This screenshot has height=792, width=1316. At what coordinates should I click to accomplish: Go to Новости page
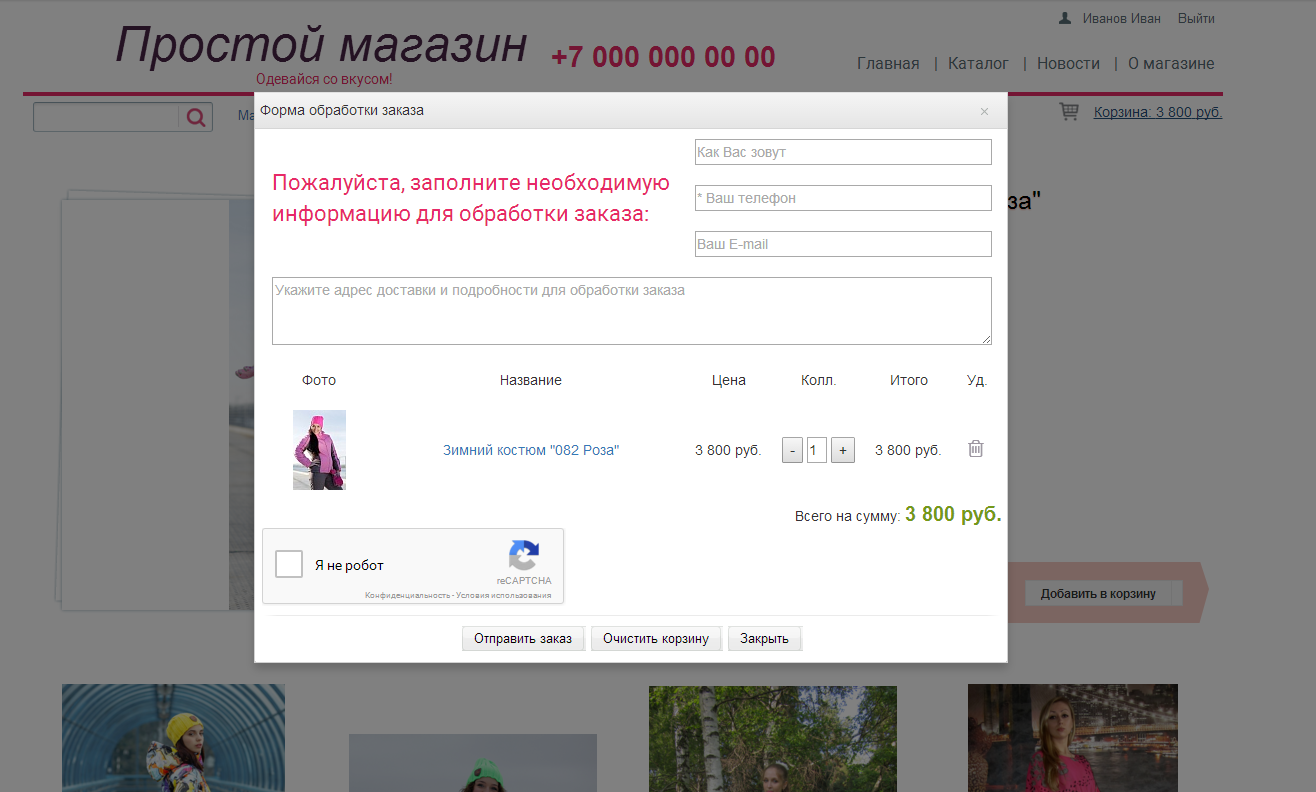(x=1068, y=63)
